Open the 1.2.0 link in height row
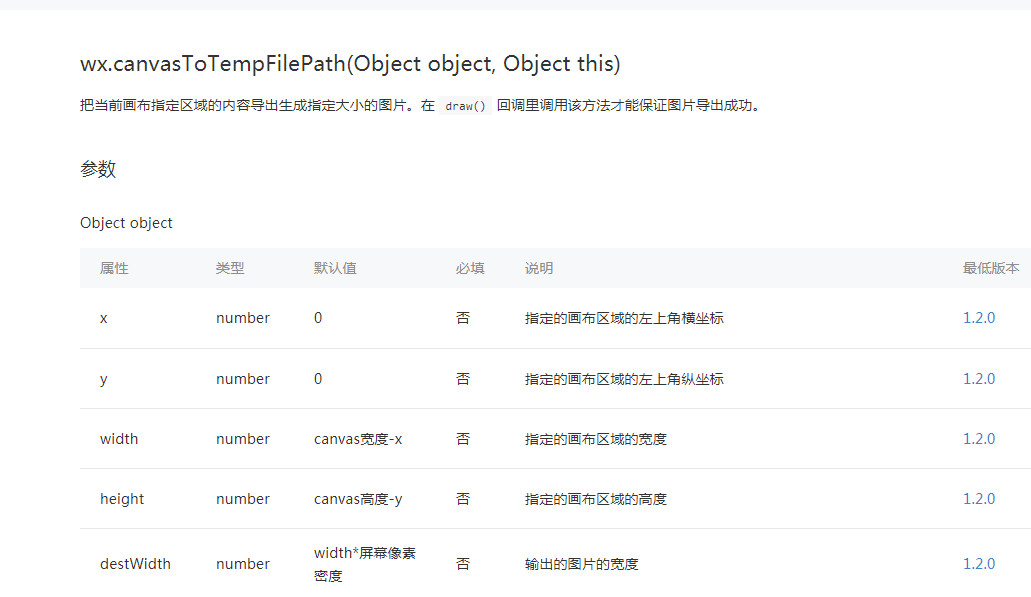This screenshot has width=1031, height=597. click(x=978, y=499)
